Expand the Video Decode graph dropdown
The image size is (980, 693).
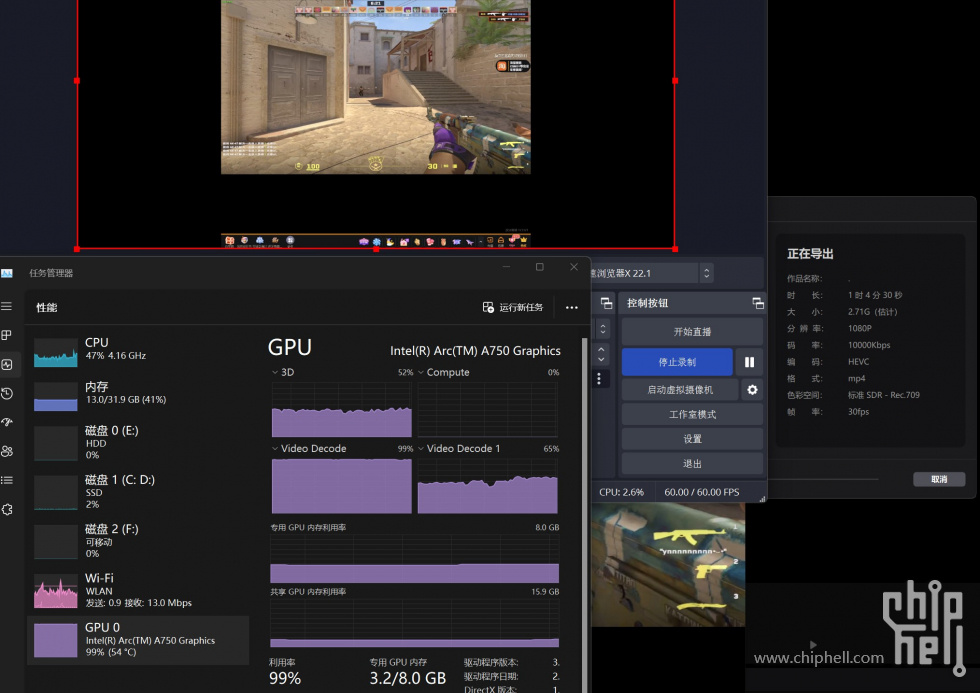(275, 449)
